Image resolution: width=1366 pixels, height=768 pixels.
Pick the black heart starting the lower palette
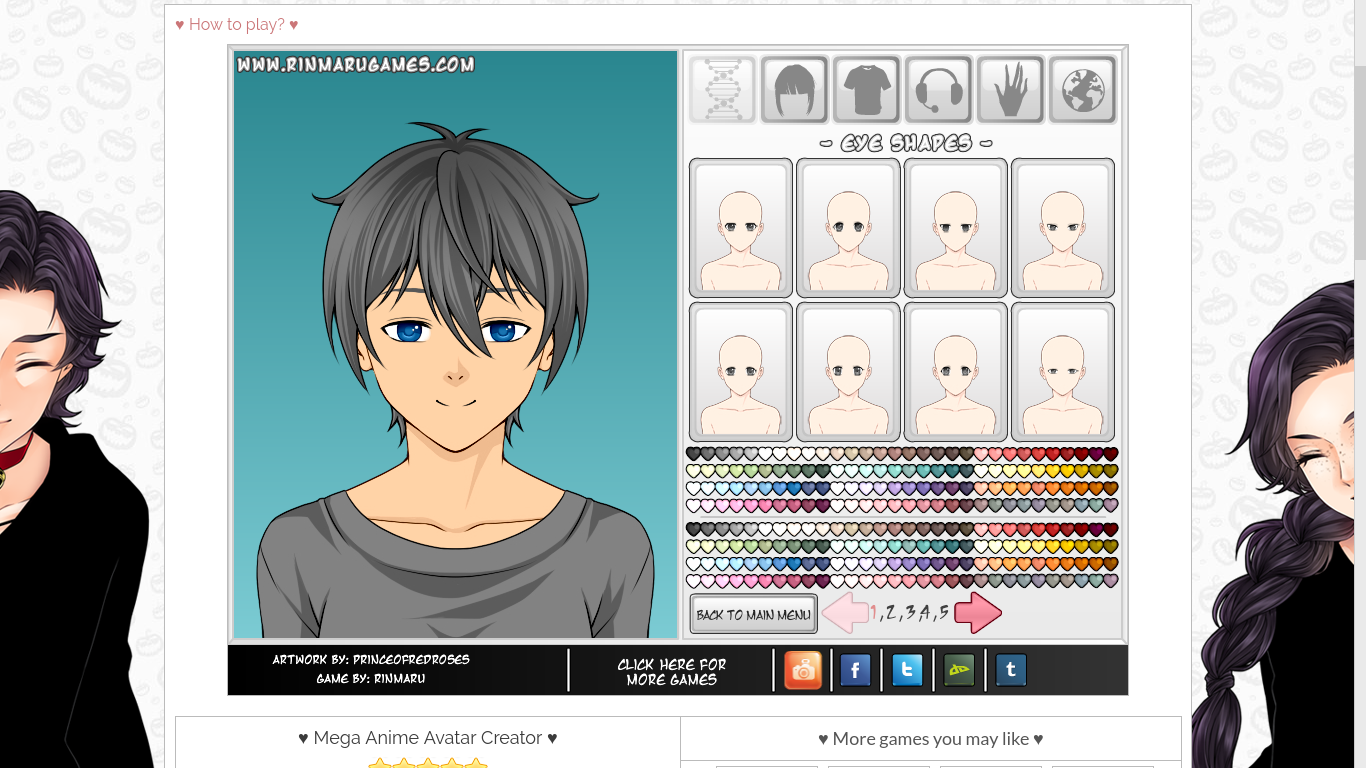coord(693,529)
